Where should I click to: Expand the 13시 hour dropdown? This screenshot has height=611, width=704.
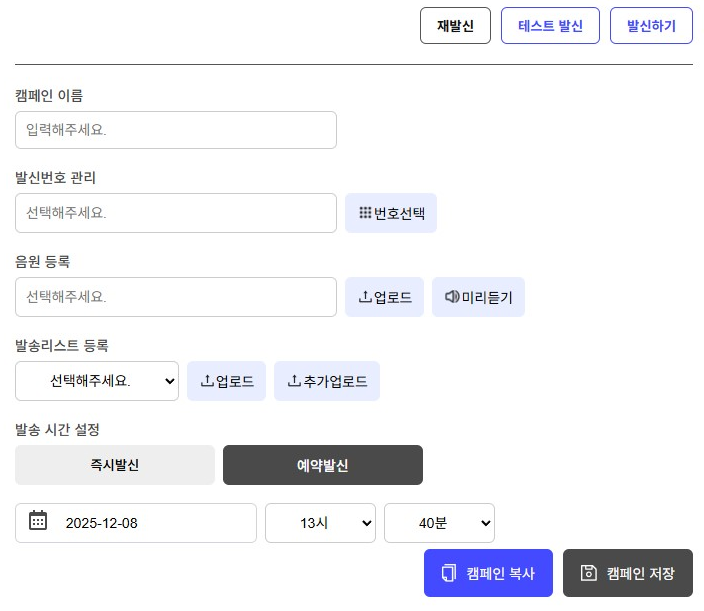coord(320,523)
